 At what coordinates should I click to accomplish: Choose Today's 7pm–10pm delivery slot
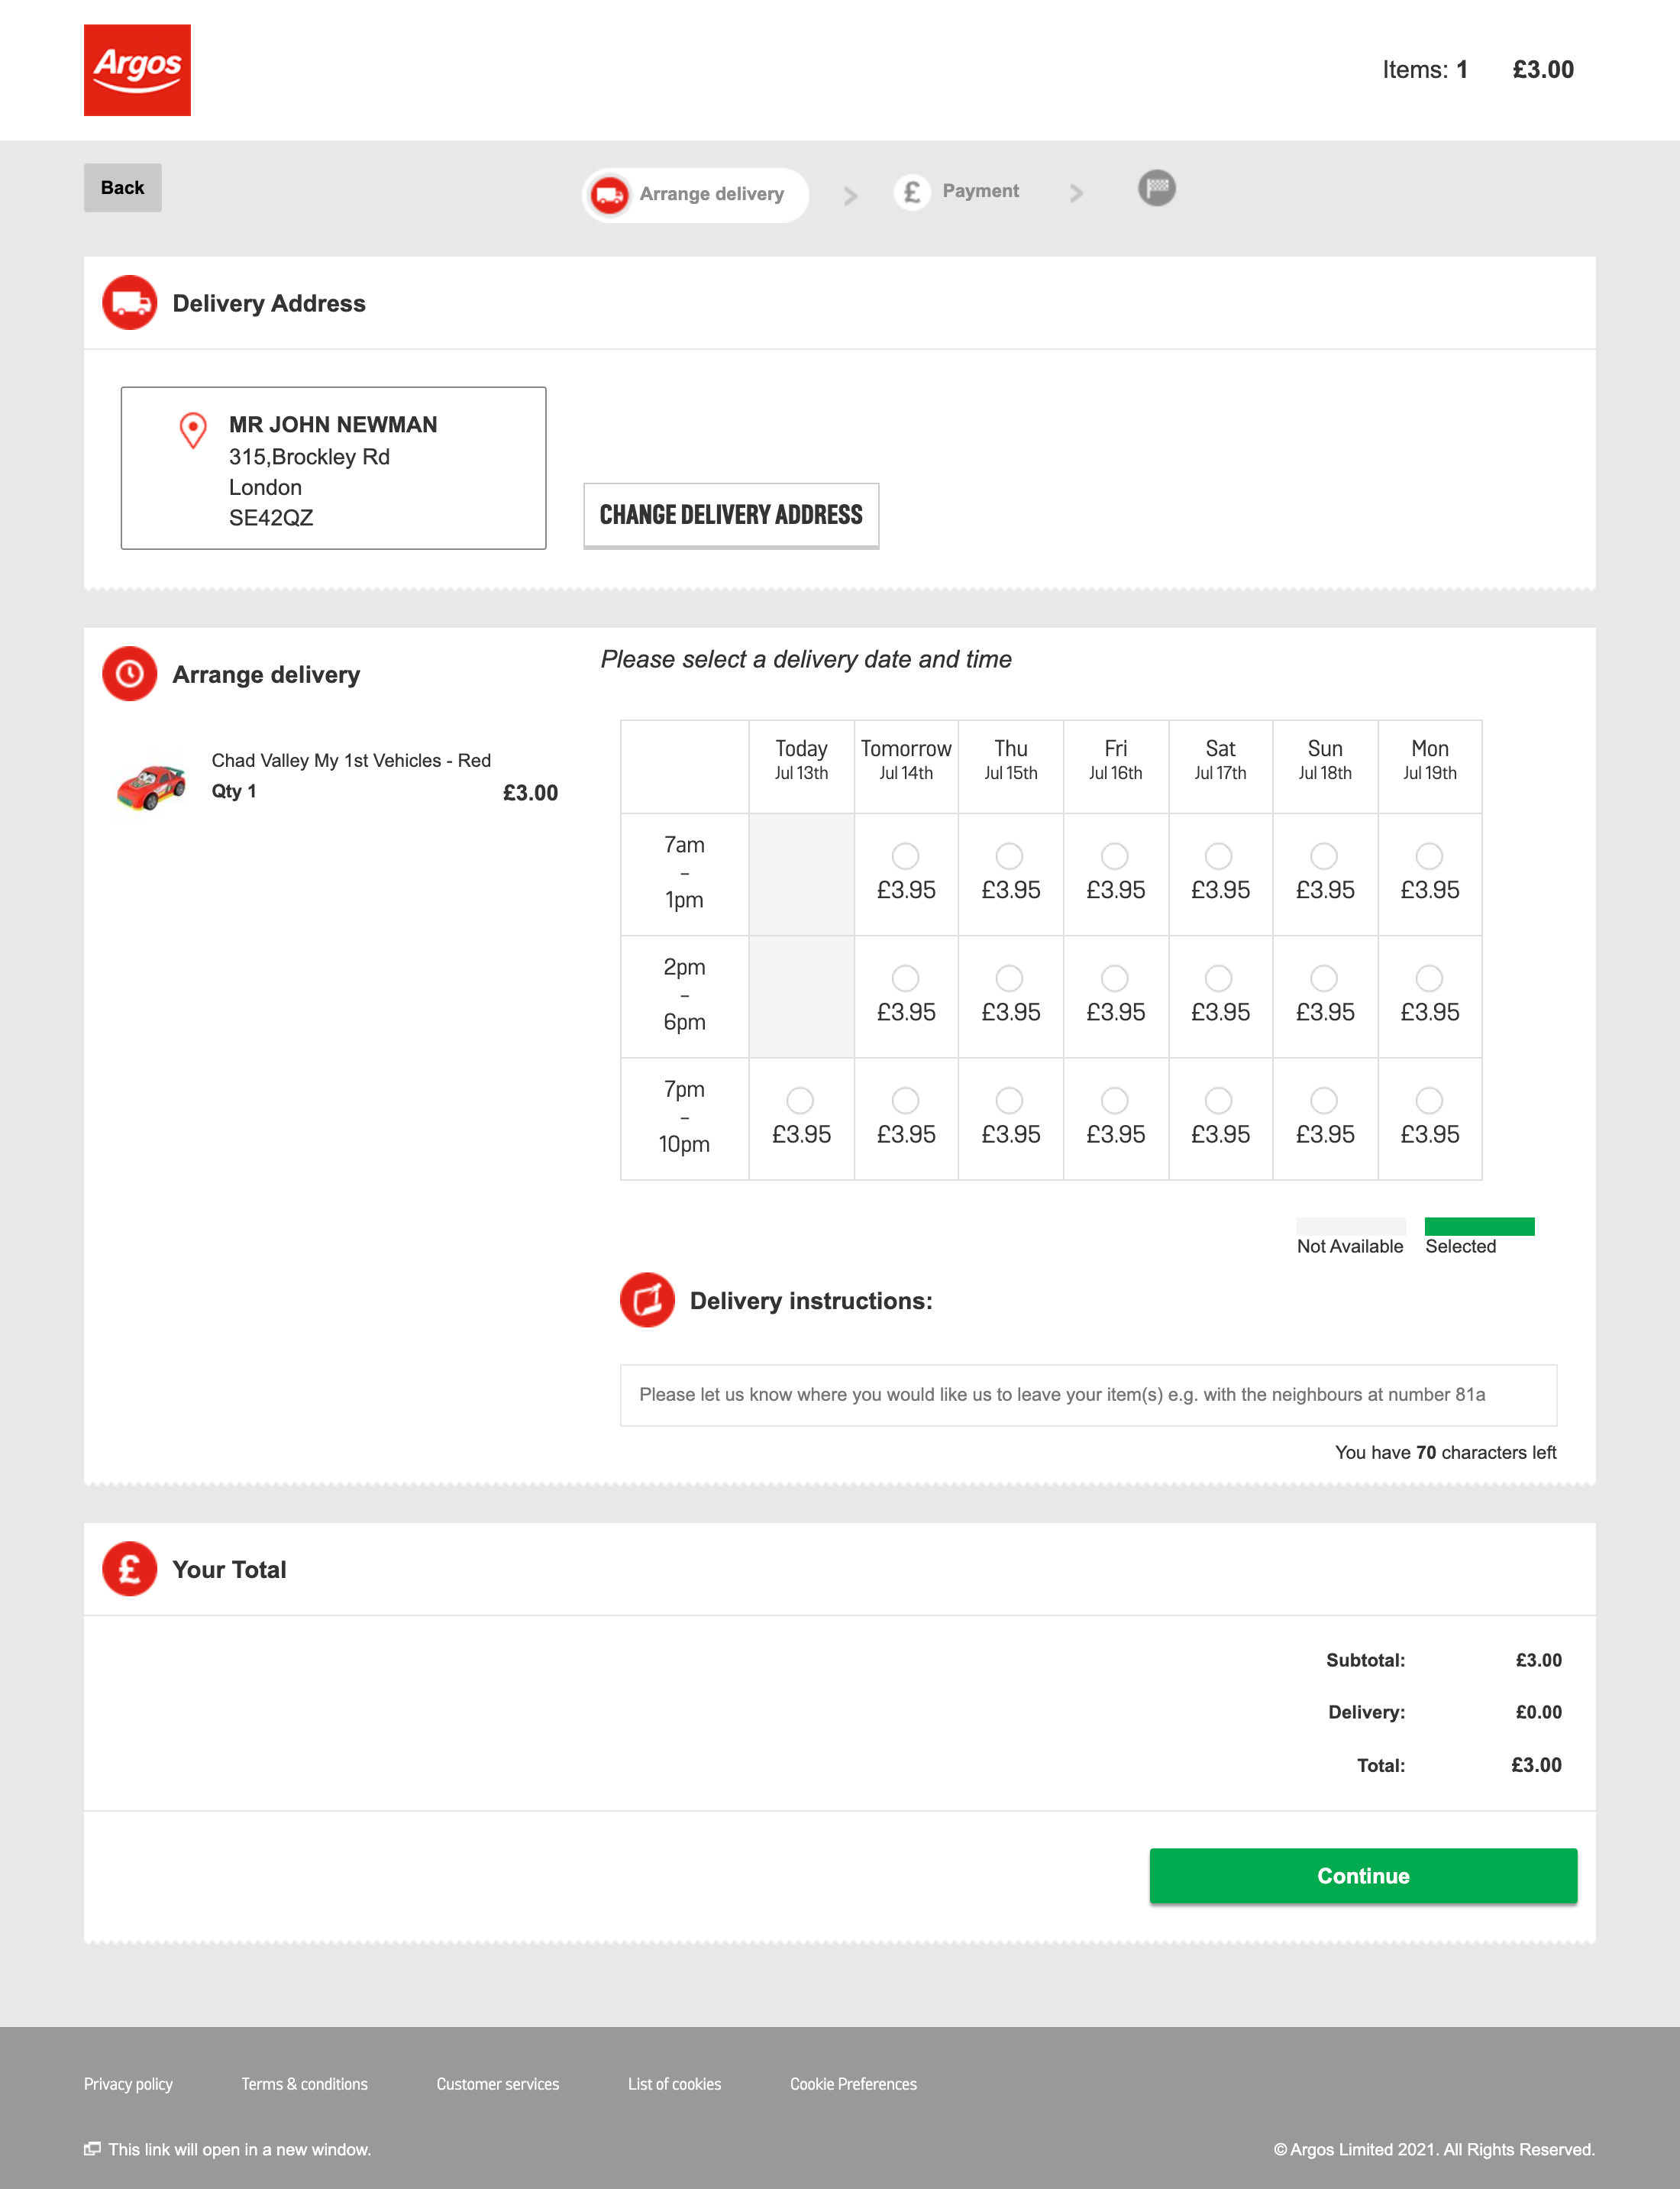pos(800,1099)
